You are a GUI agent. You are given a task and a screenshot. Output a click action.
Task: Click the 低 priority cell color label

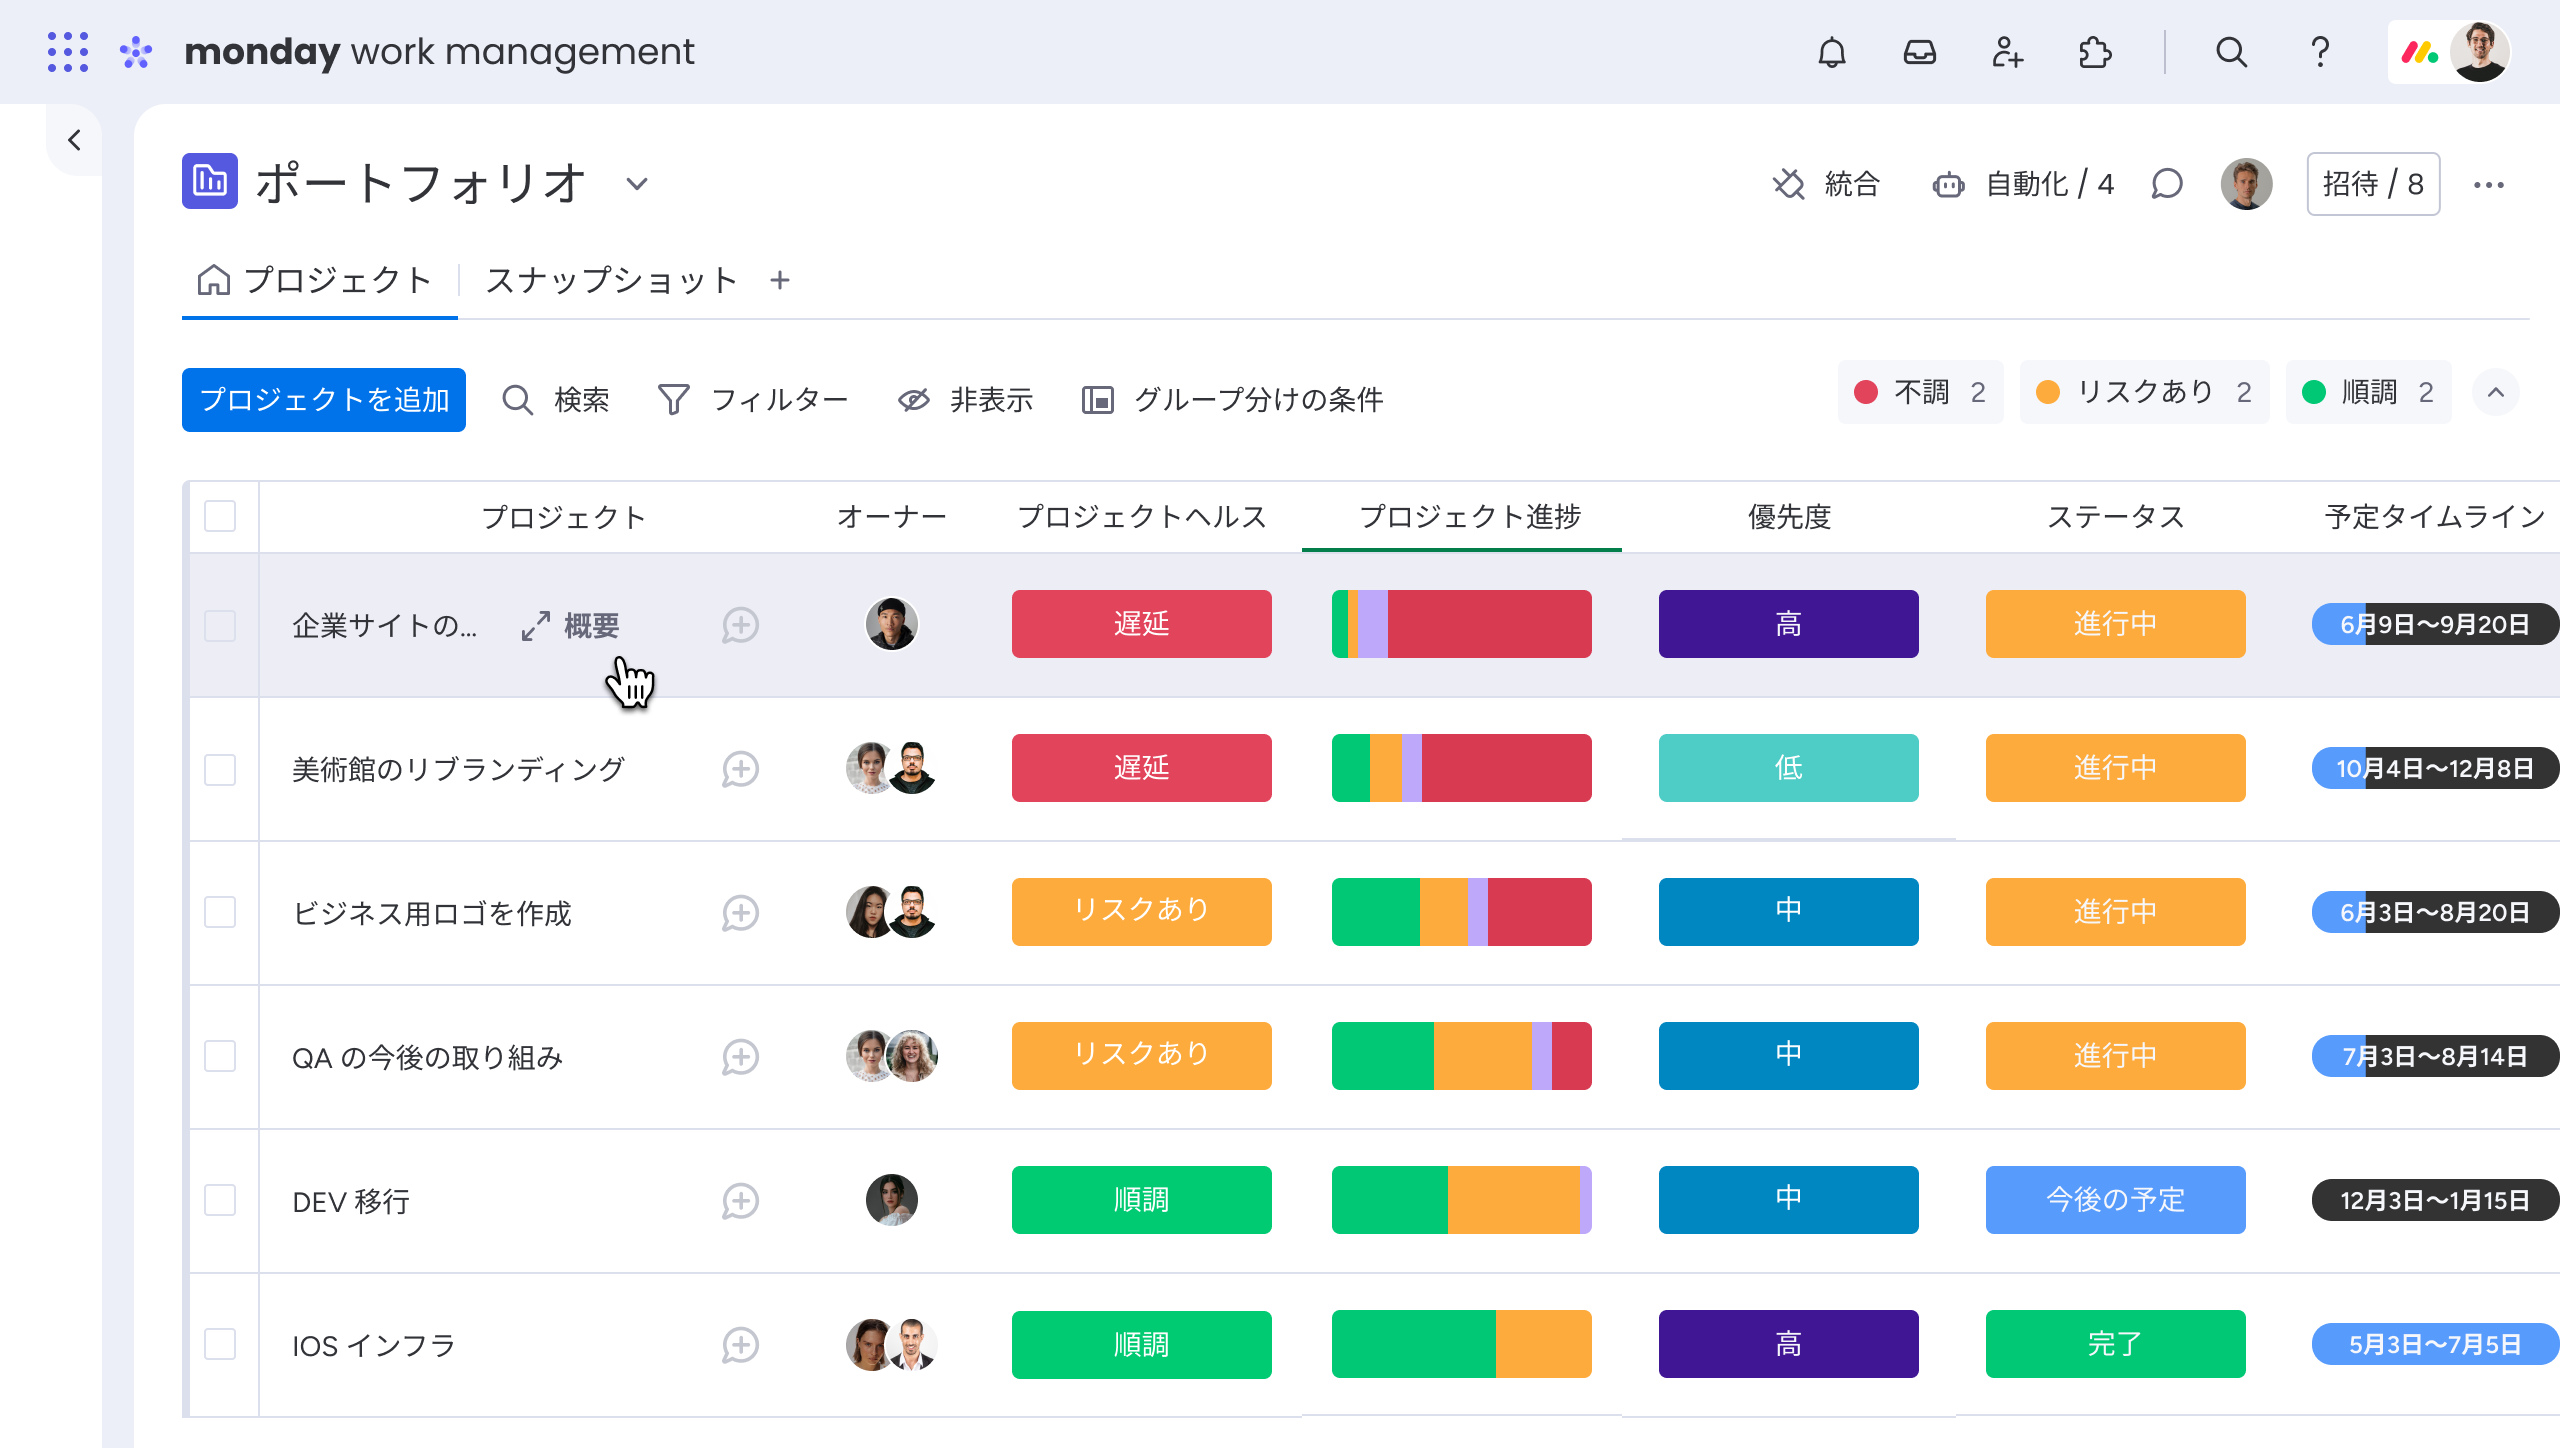click(1788, 768)
